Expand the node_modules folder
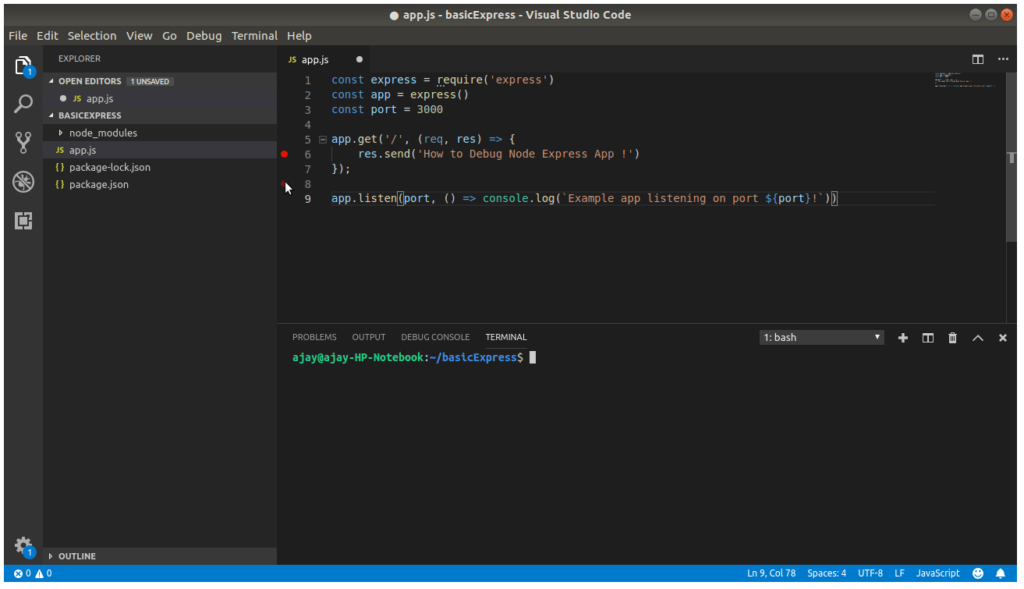 tap(61, 133)
